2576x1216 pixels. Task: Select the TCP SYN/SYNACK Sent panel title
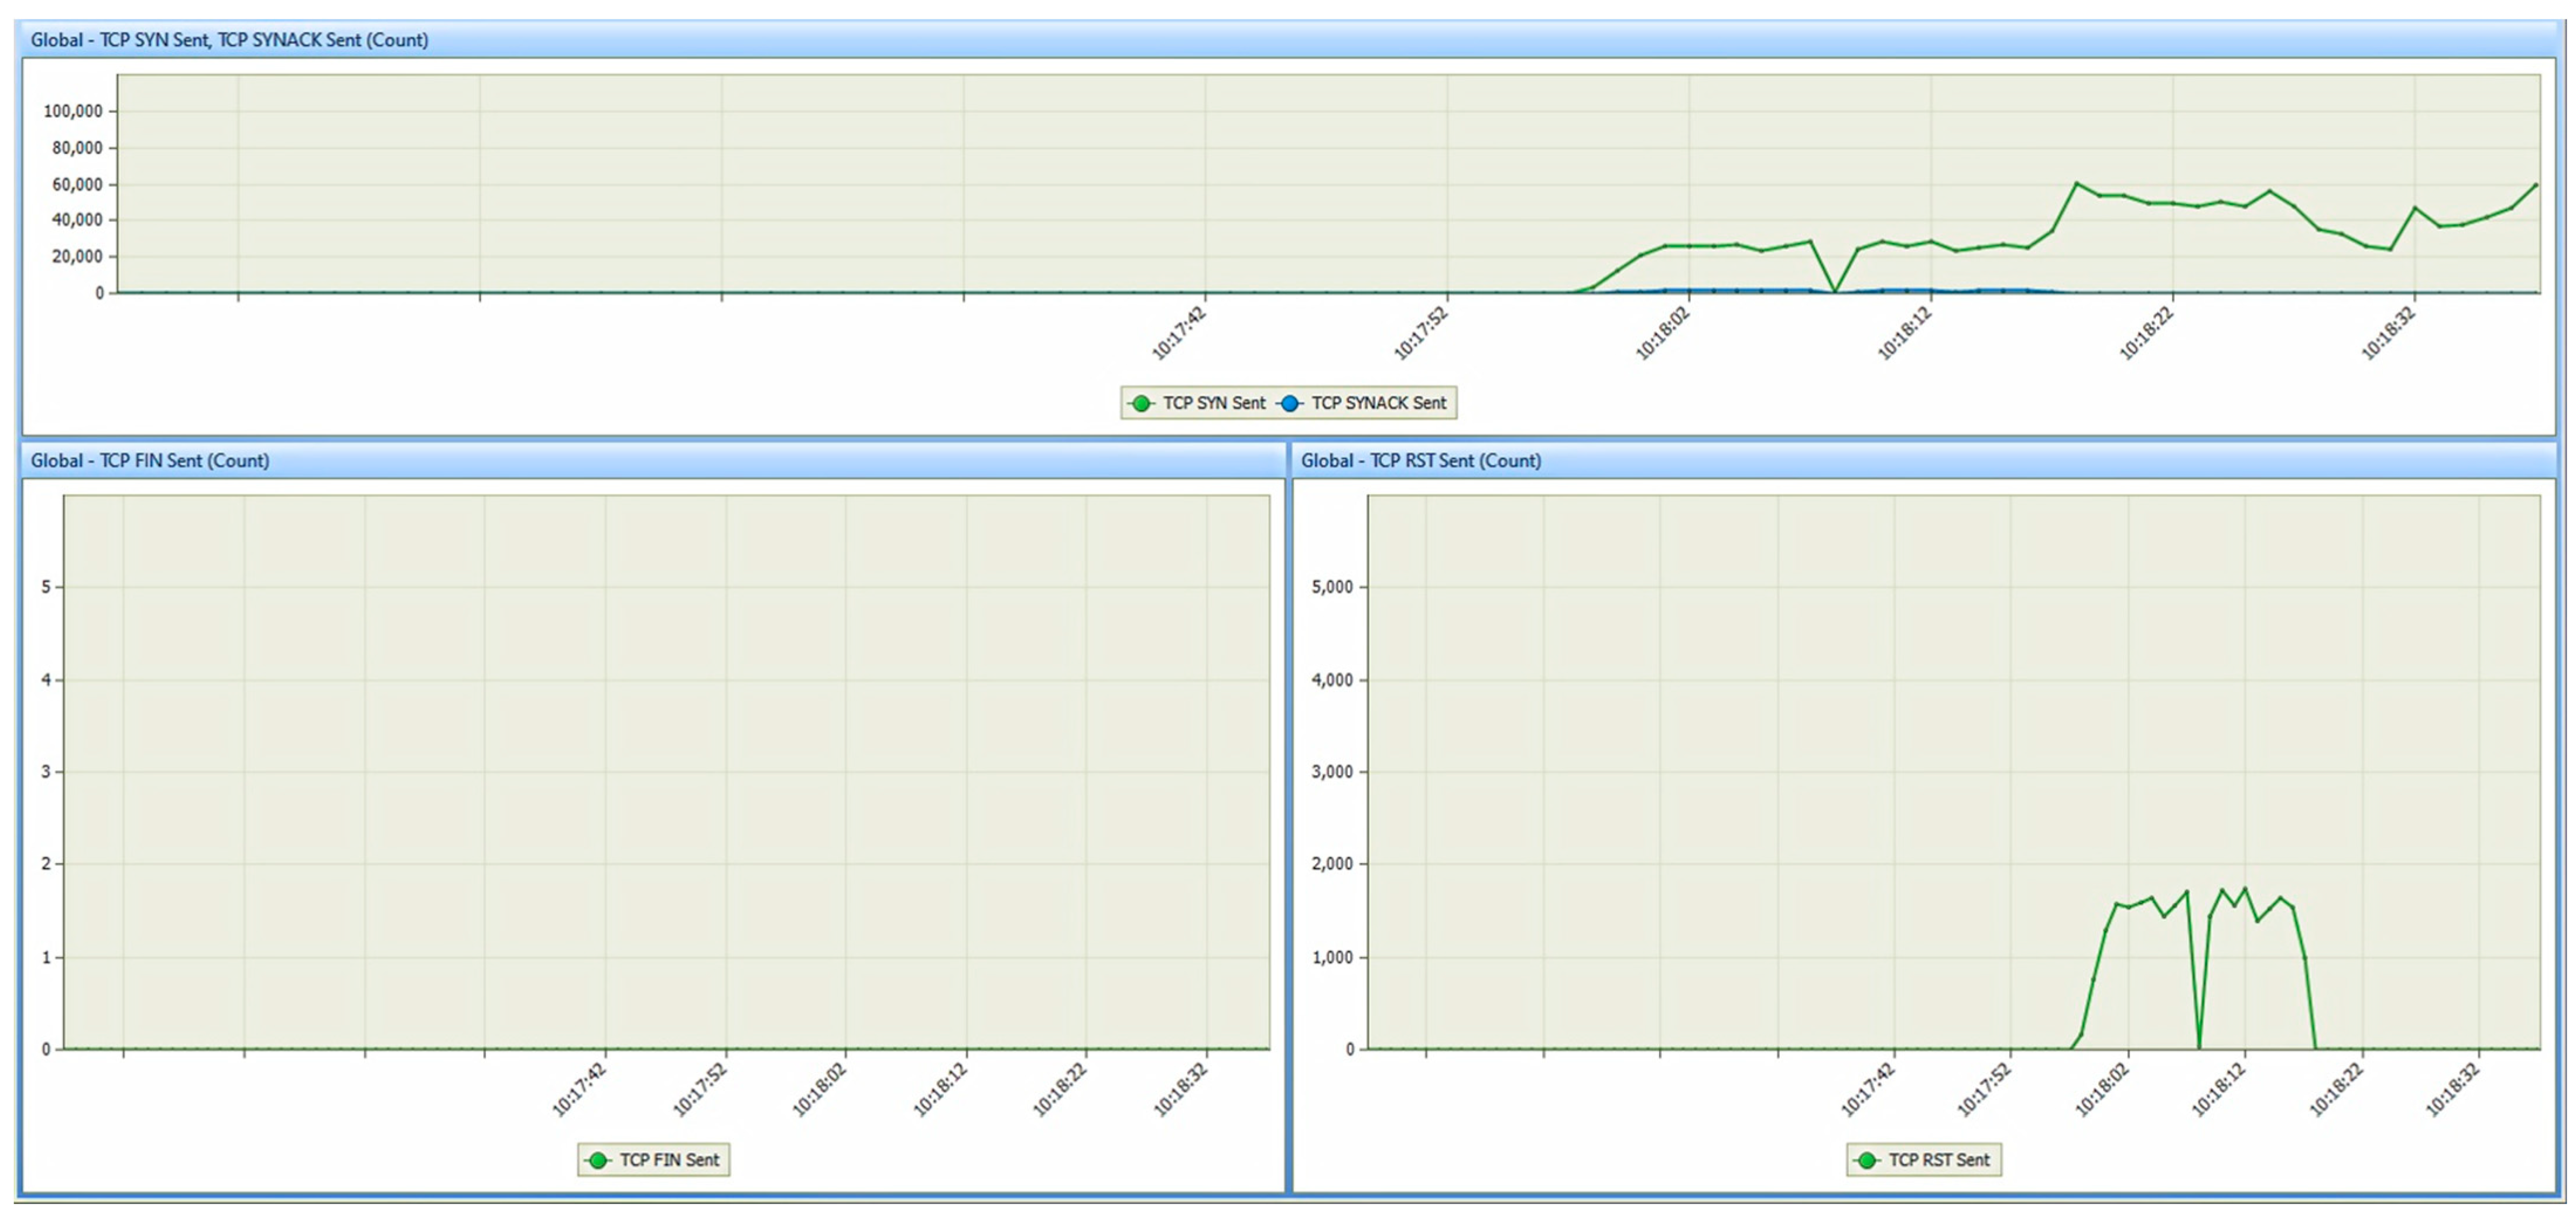coord(229,40)
